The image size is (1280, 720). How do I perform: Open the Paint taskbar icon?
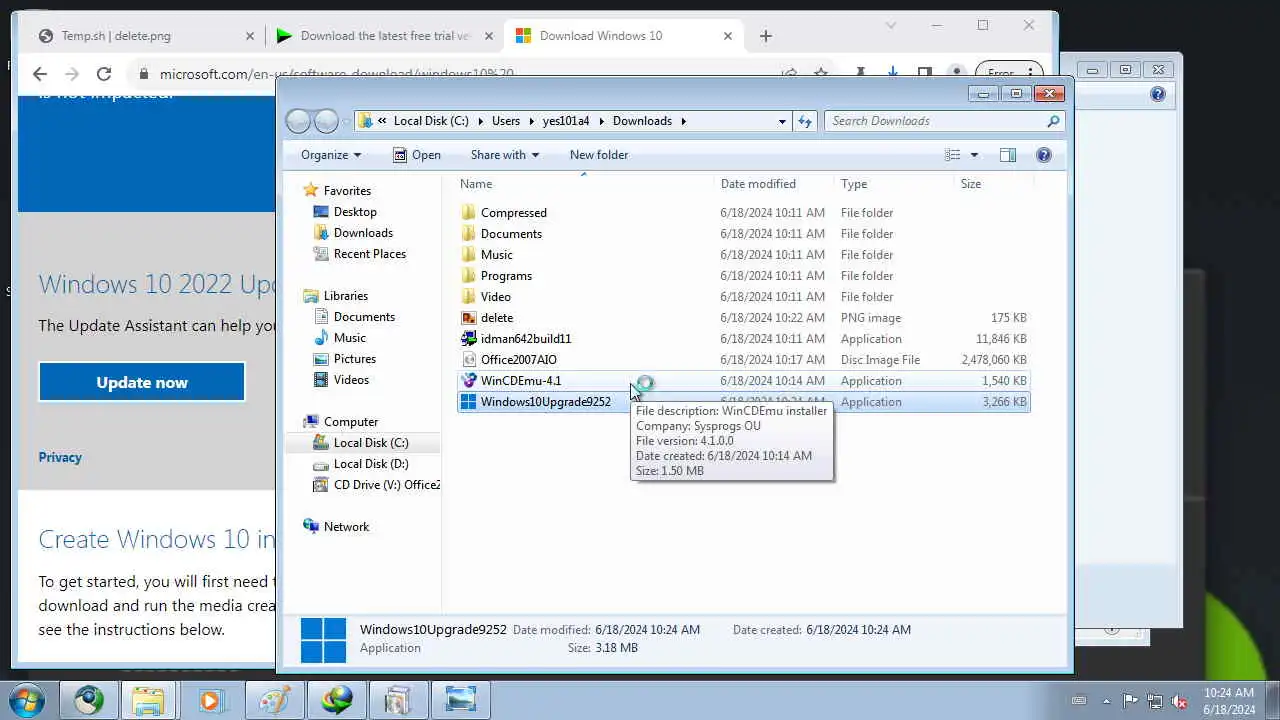click(274, 700)
